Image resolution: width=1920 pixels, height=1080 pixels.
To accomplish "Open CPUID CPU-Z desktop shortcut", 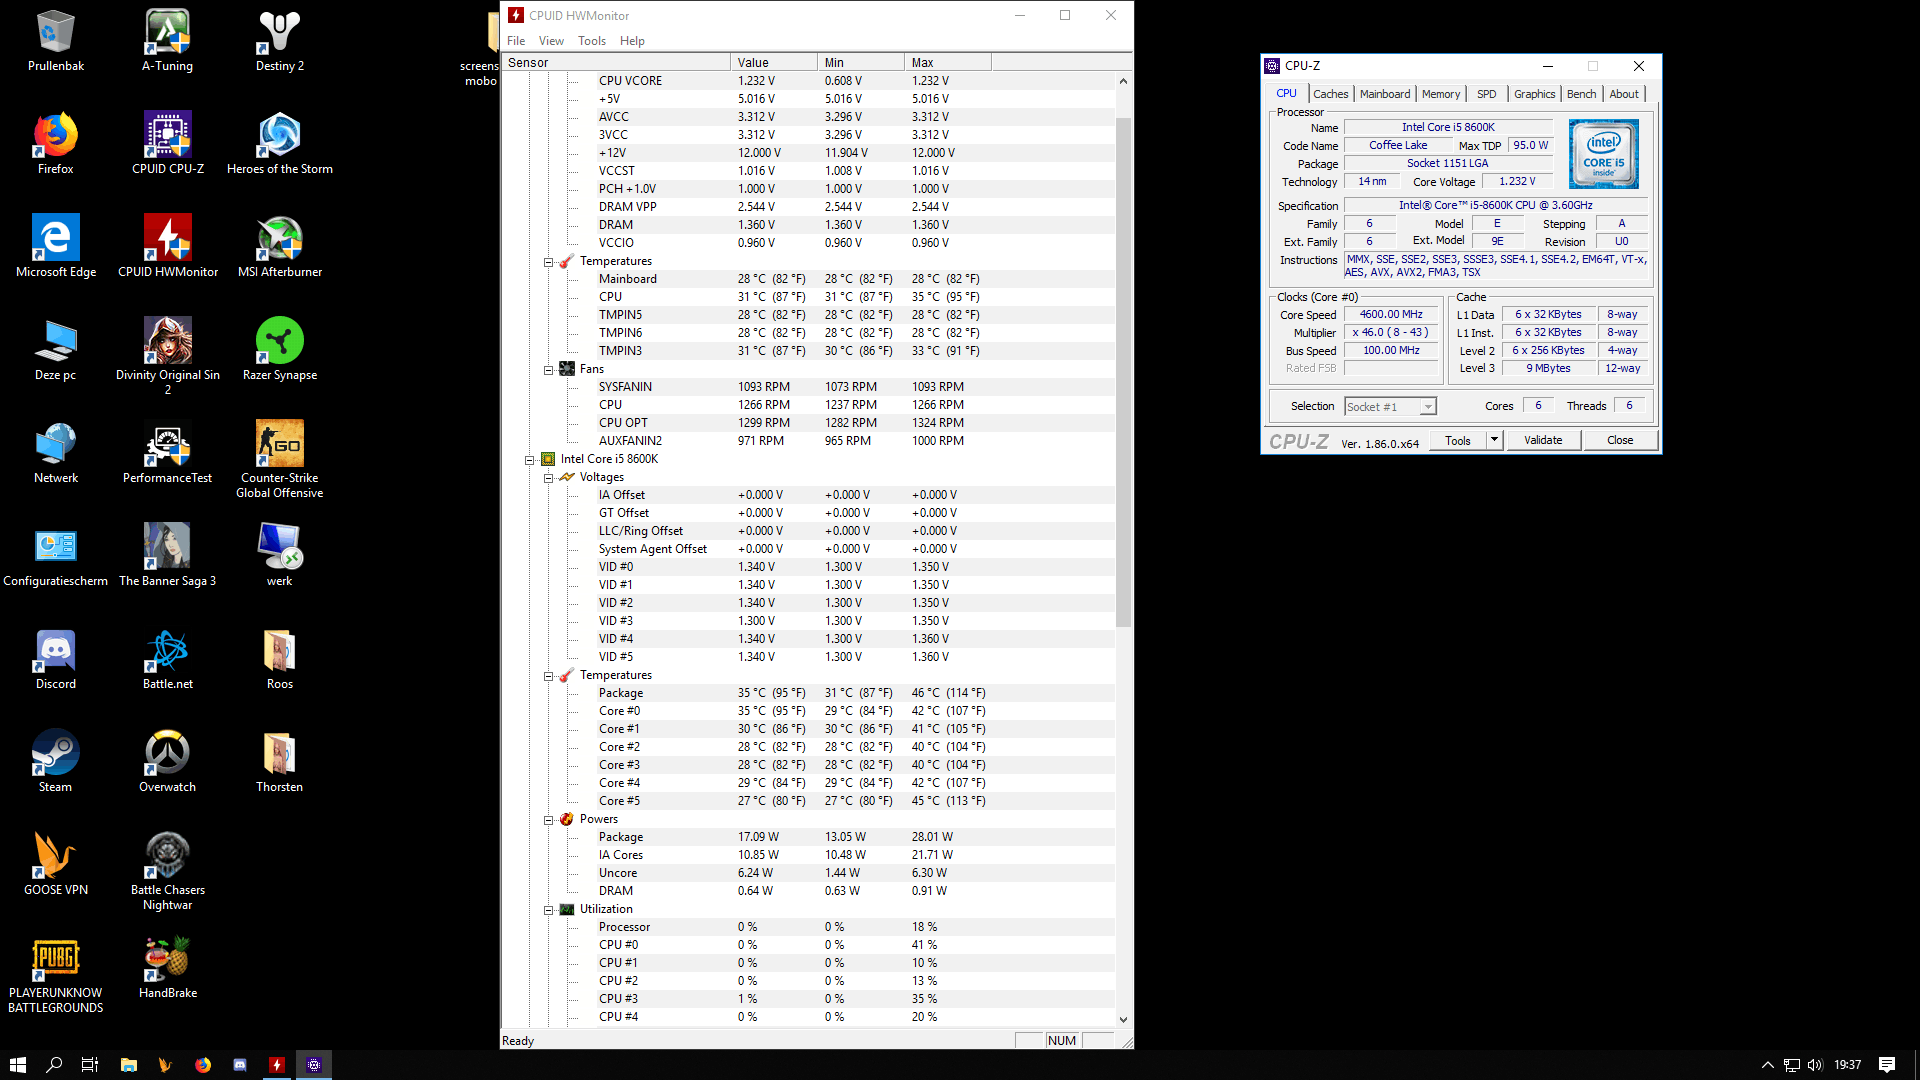I will click(167, 143).
